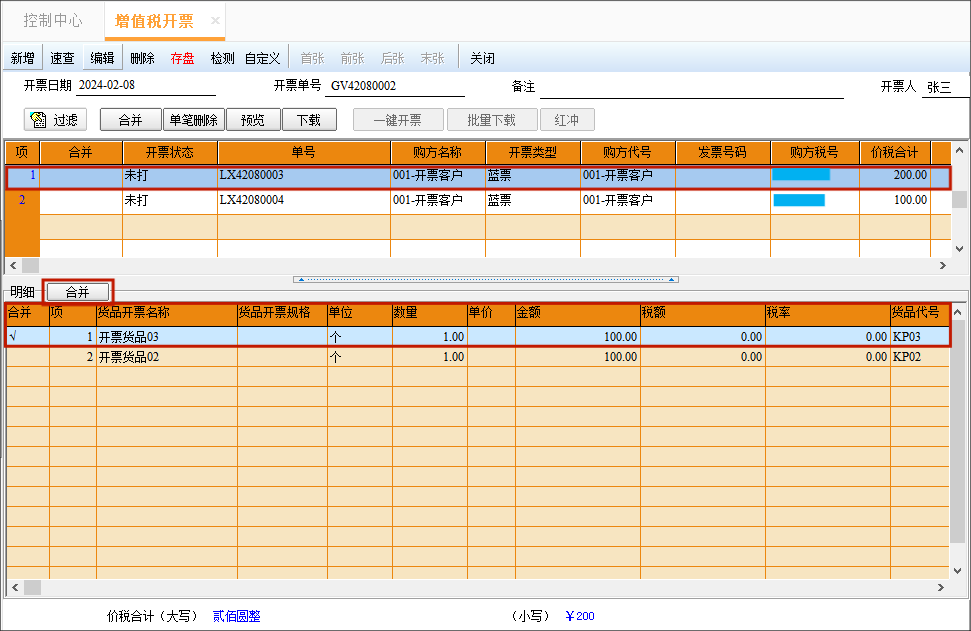The image size is (971, 631).
Task: Click detail cell 开票货品03
Action: coord(167,337)
